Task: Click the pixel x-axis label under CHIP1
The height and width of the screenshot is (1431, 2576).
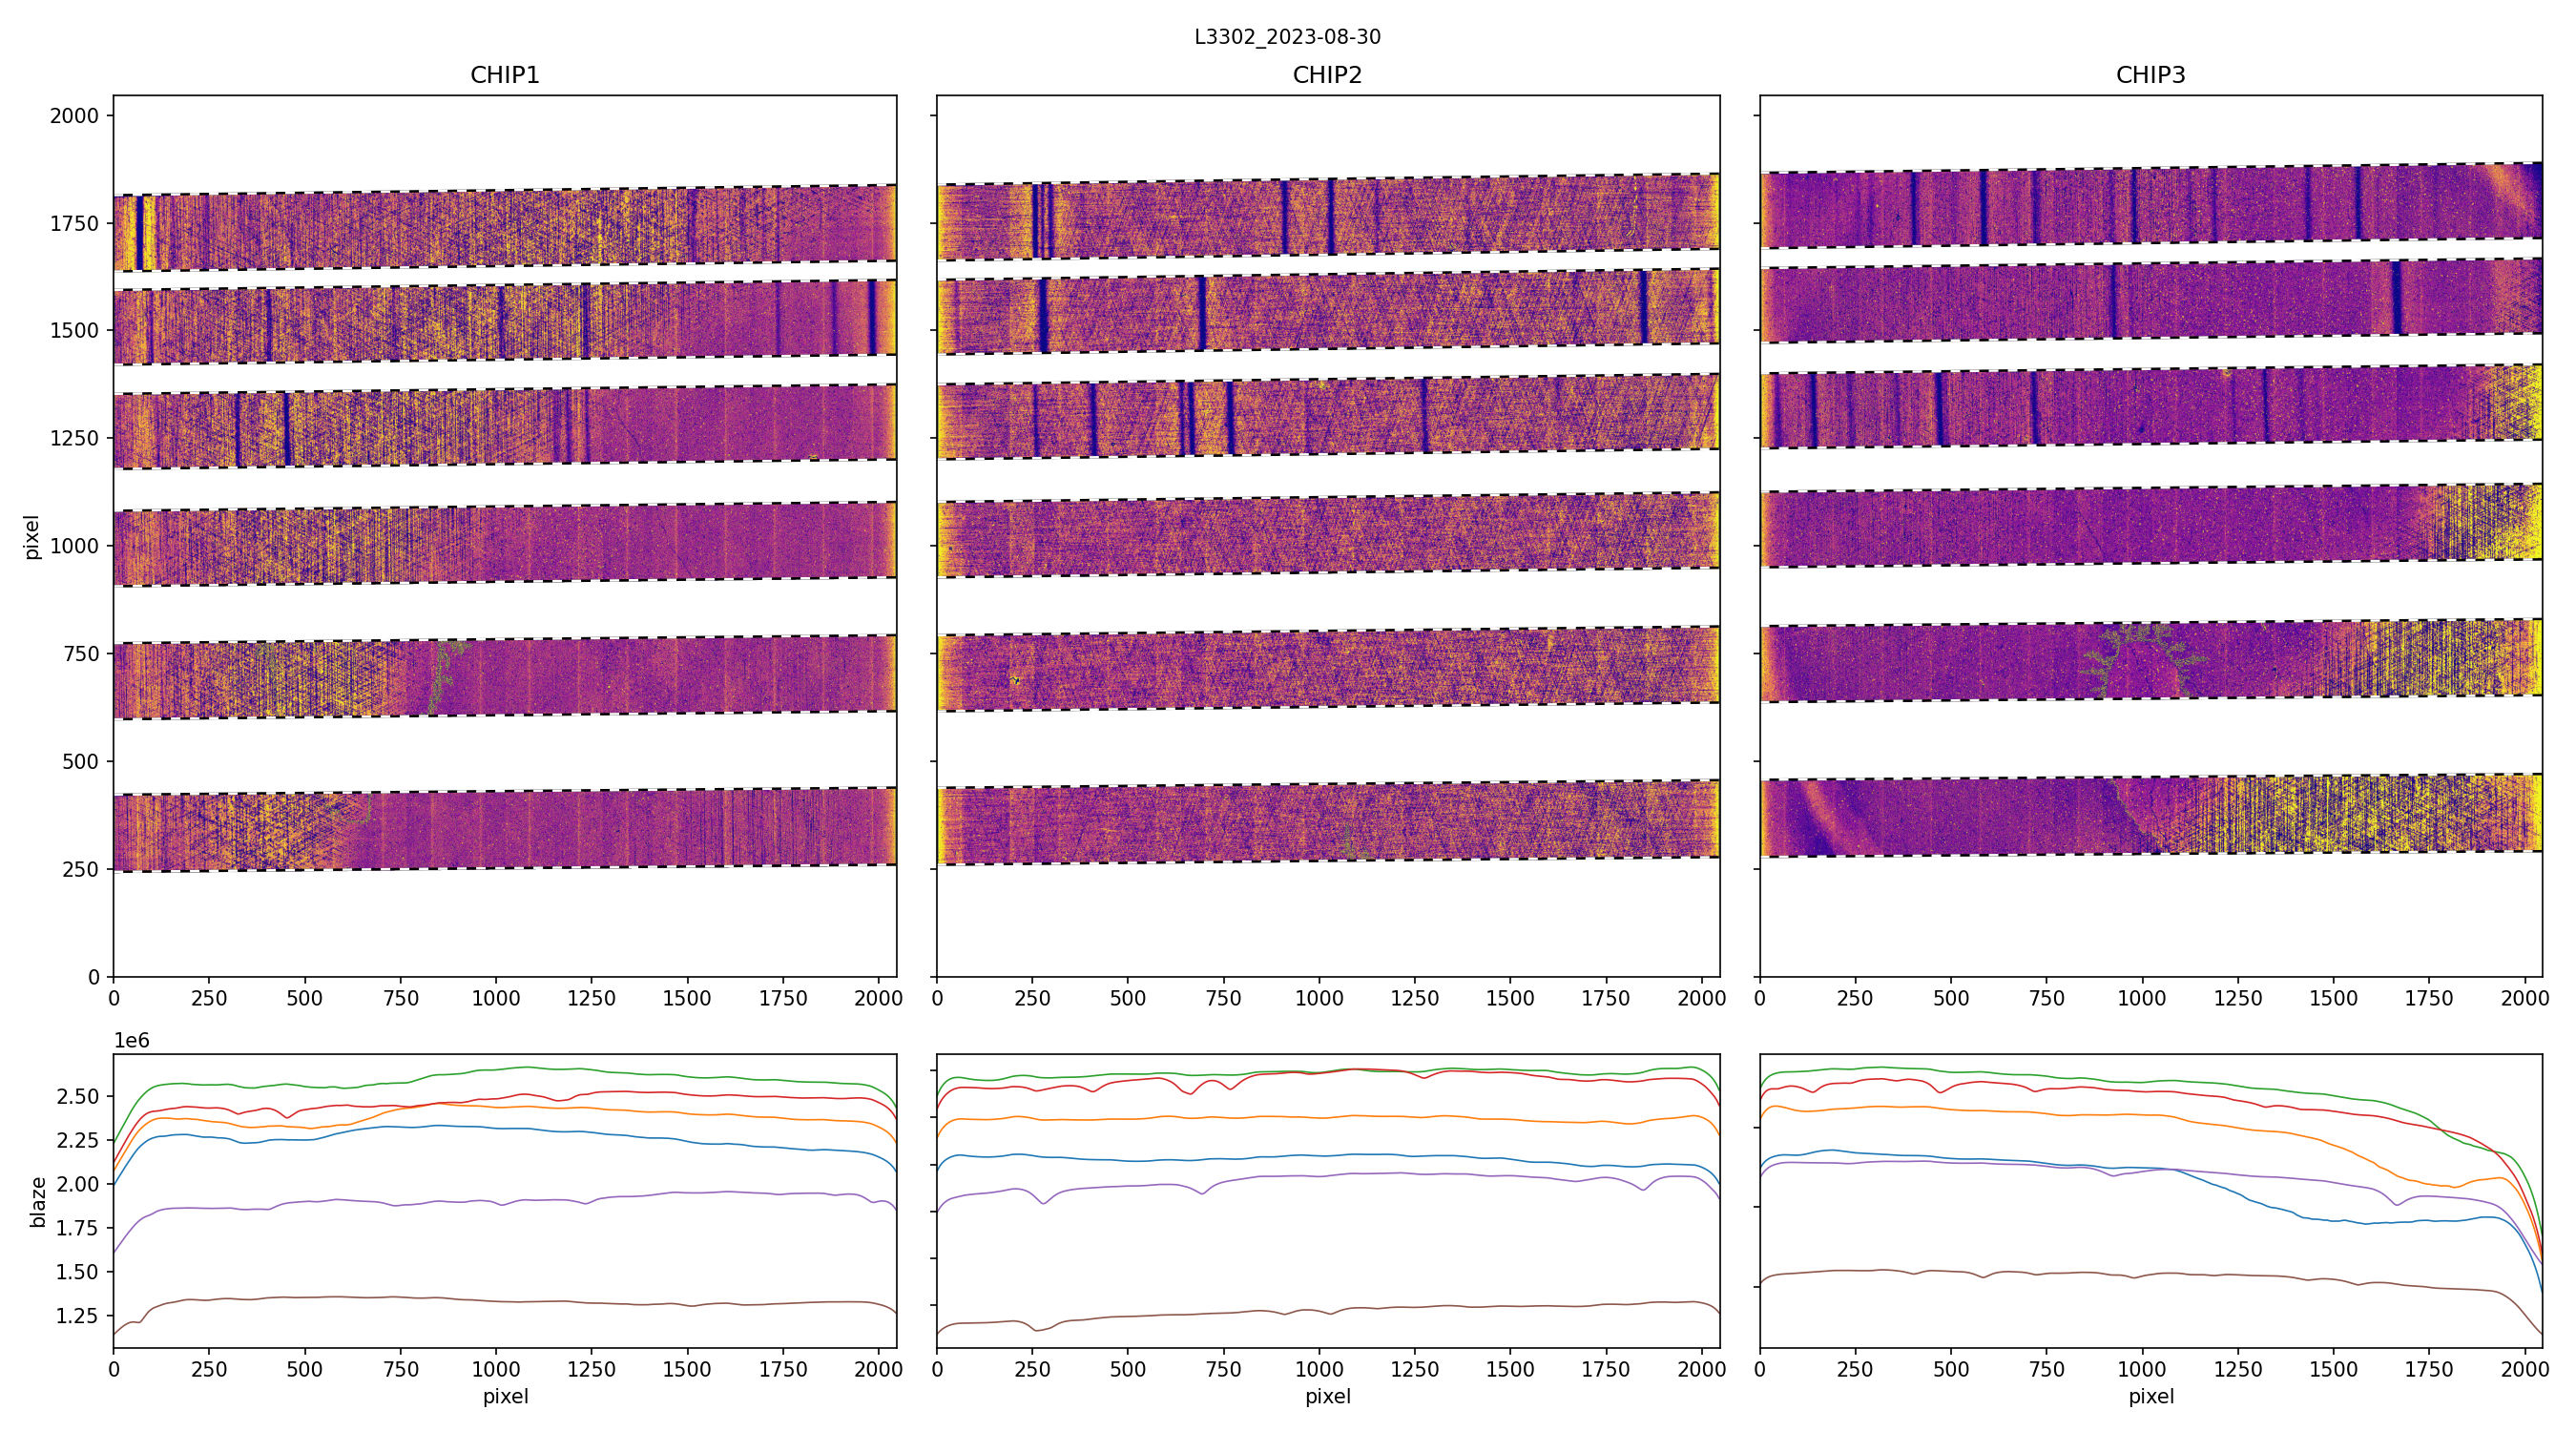Action: (505, 1396)
